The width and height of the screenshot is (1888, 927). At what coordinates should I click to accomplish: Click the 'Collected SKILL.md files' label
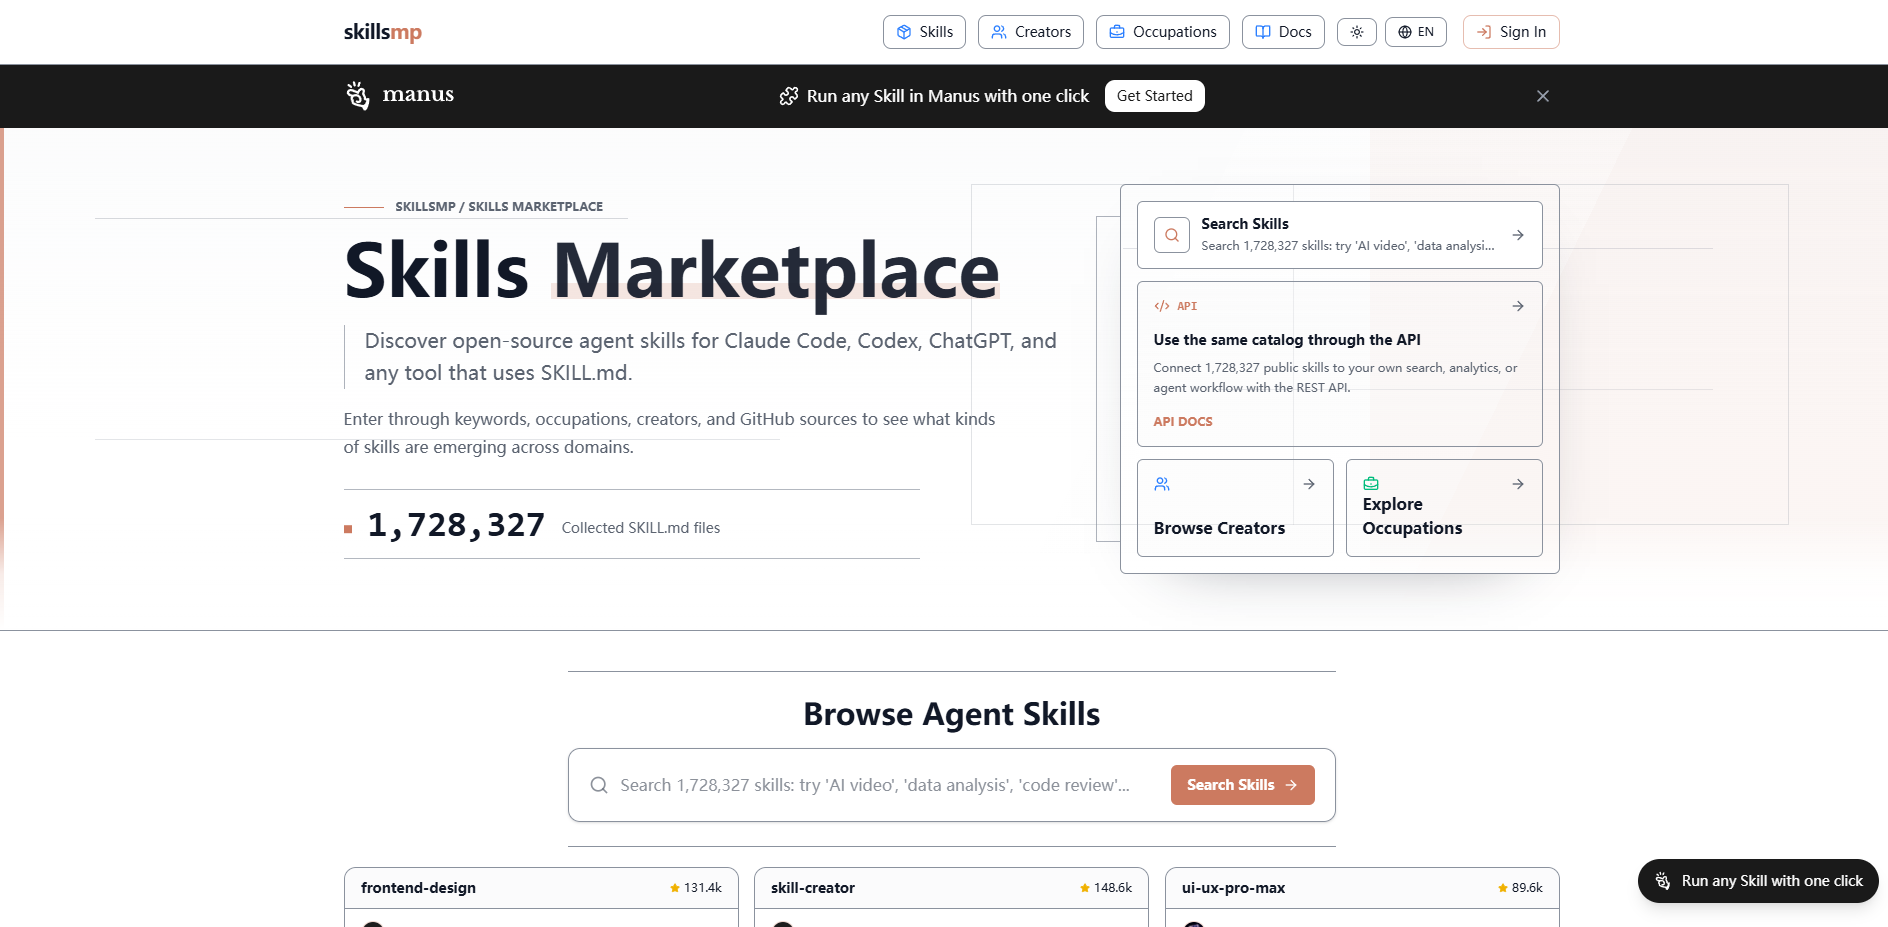(641, 528)
